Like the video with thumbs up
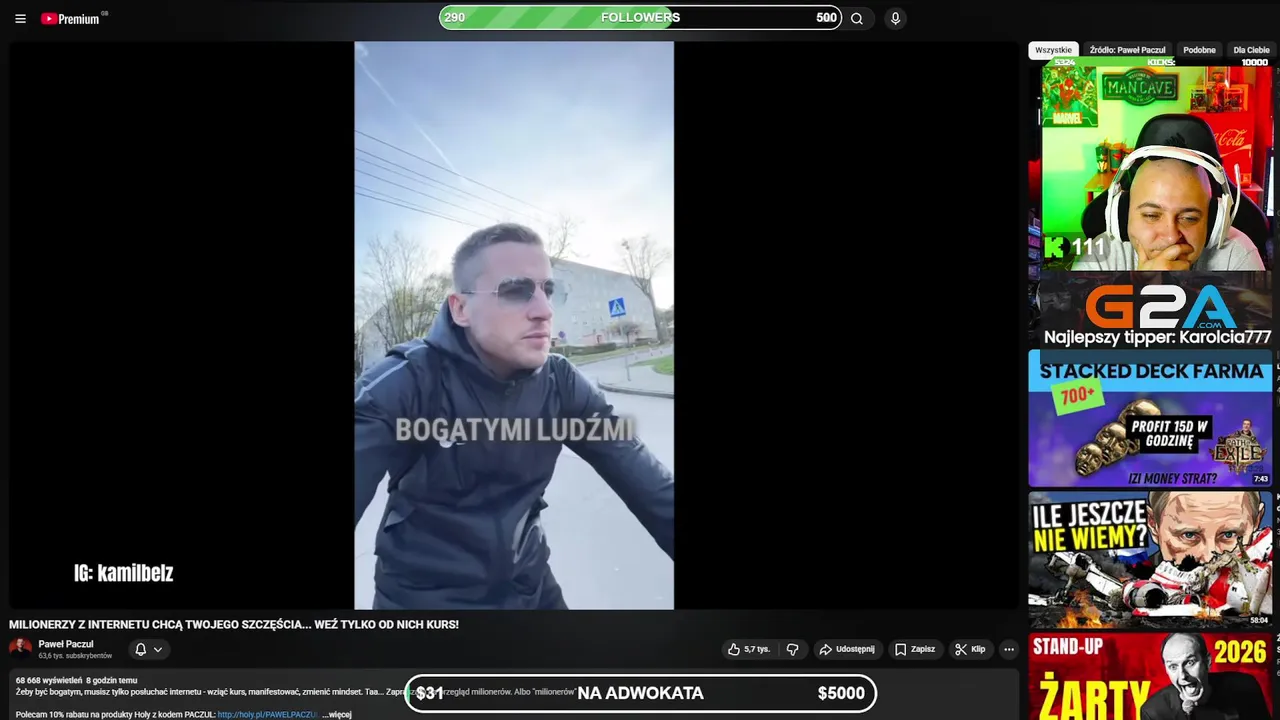This screenshot has height=720, width=1280. (x=749, y=649)
